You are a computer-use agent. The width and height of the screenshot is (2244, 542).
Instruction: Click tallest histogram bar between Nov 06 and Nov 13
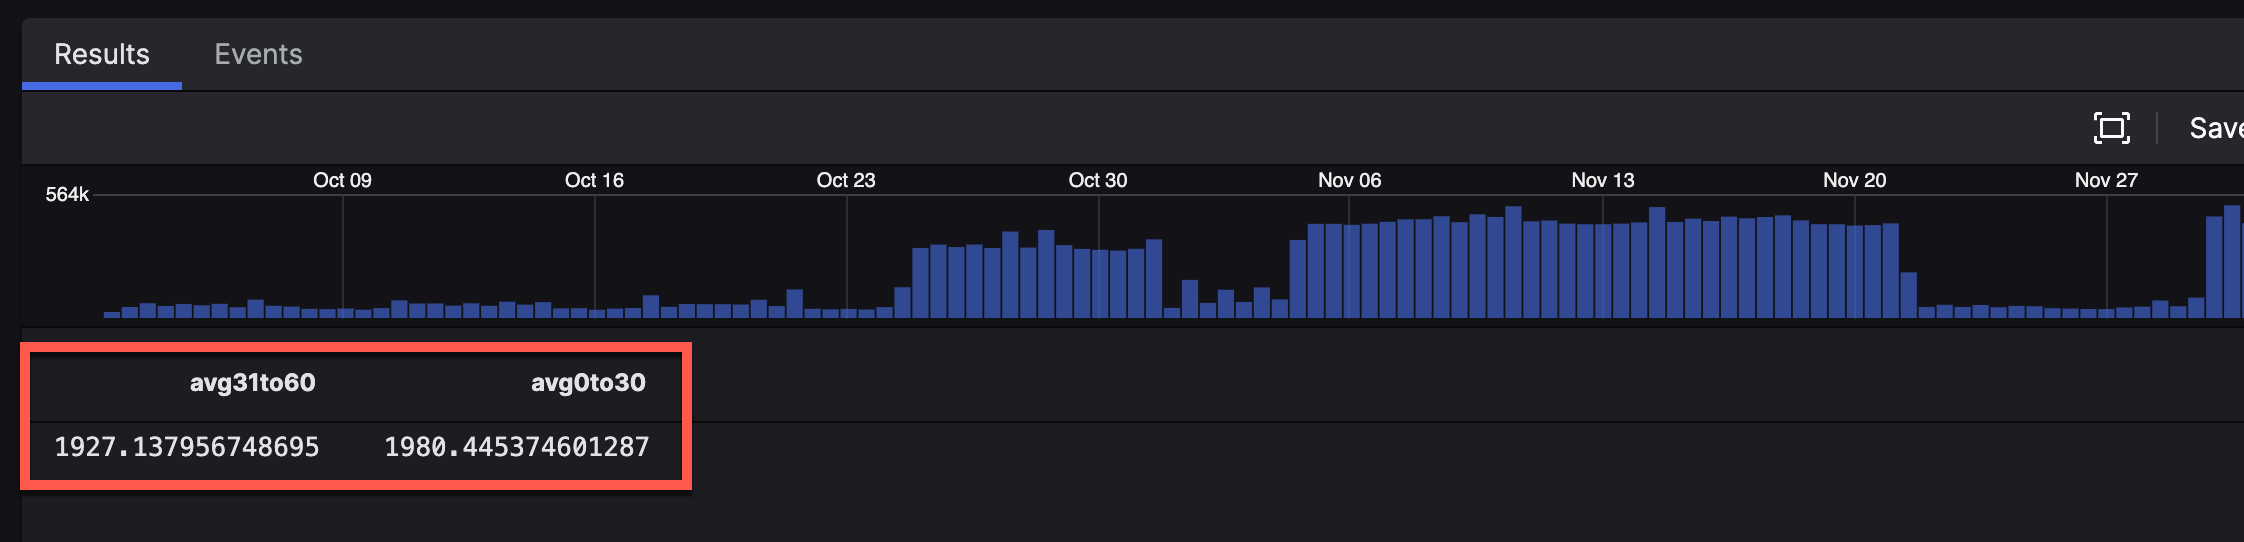point(1513,262)
